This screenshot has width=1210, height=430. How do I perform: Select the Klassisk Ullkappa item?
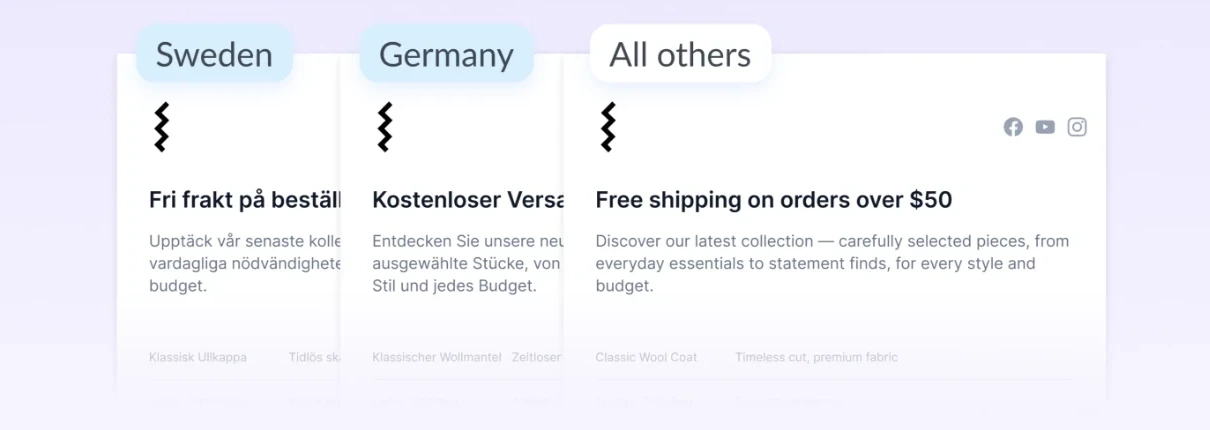point(198,357)
